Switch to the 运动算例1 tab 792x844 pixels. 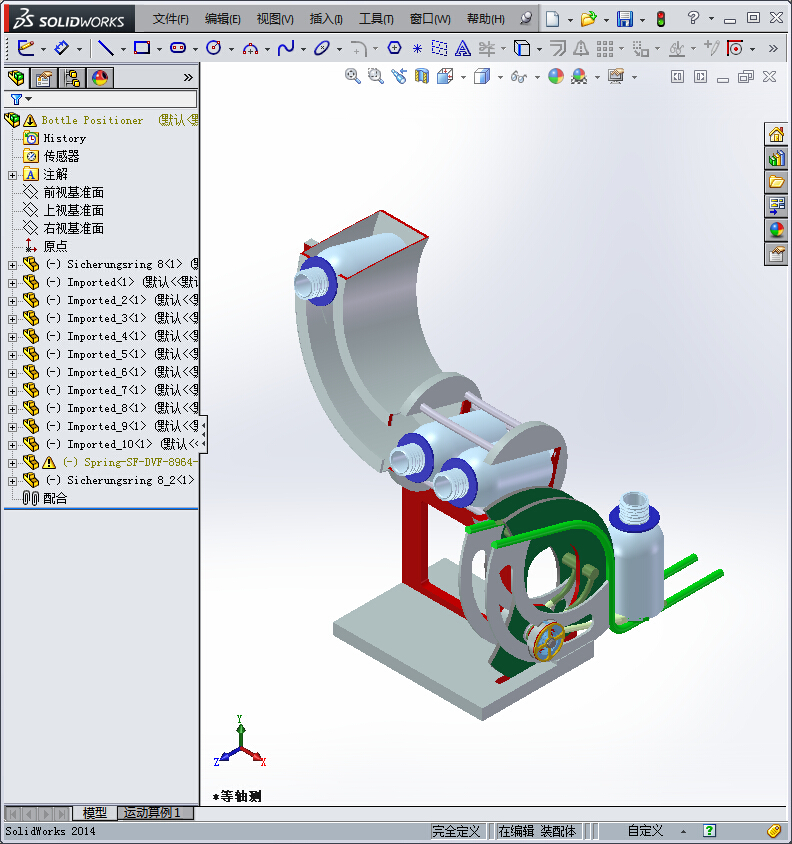[153, 813]
